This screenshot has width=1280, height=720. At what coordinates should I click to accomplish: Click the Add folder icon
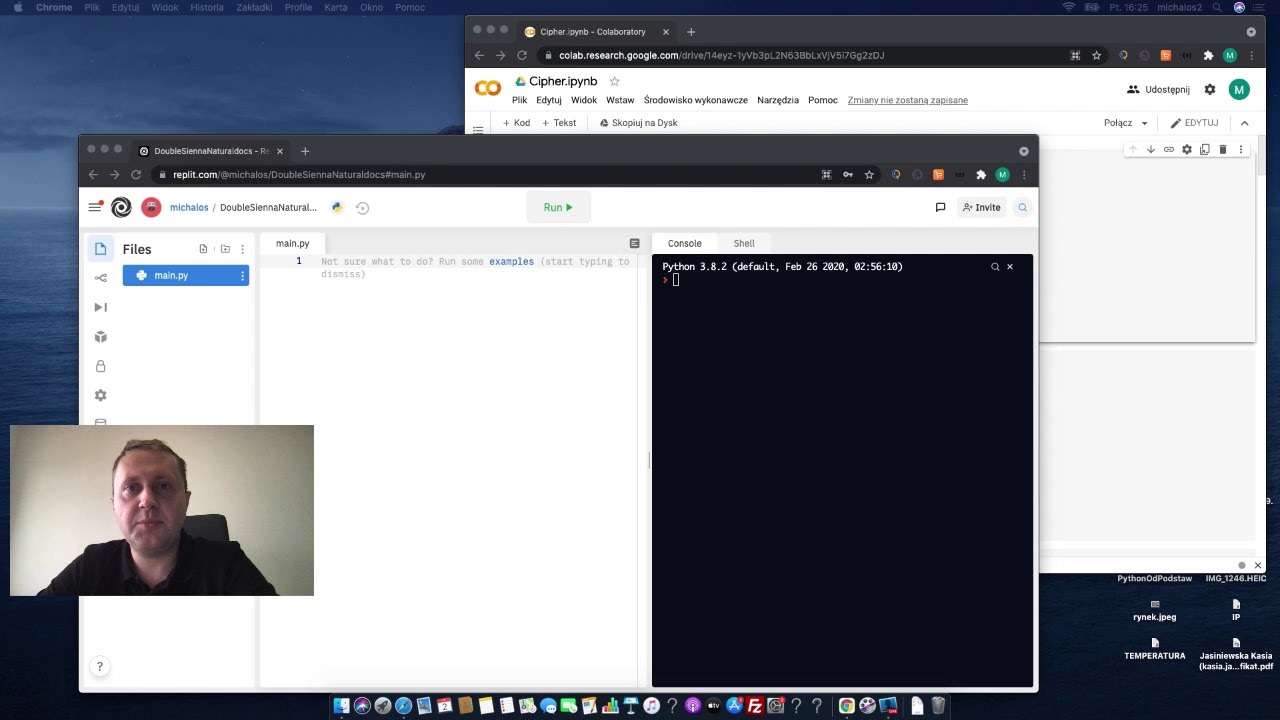tap(225, 249)
